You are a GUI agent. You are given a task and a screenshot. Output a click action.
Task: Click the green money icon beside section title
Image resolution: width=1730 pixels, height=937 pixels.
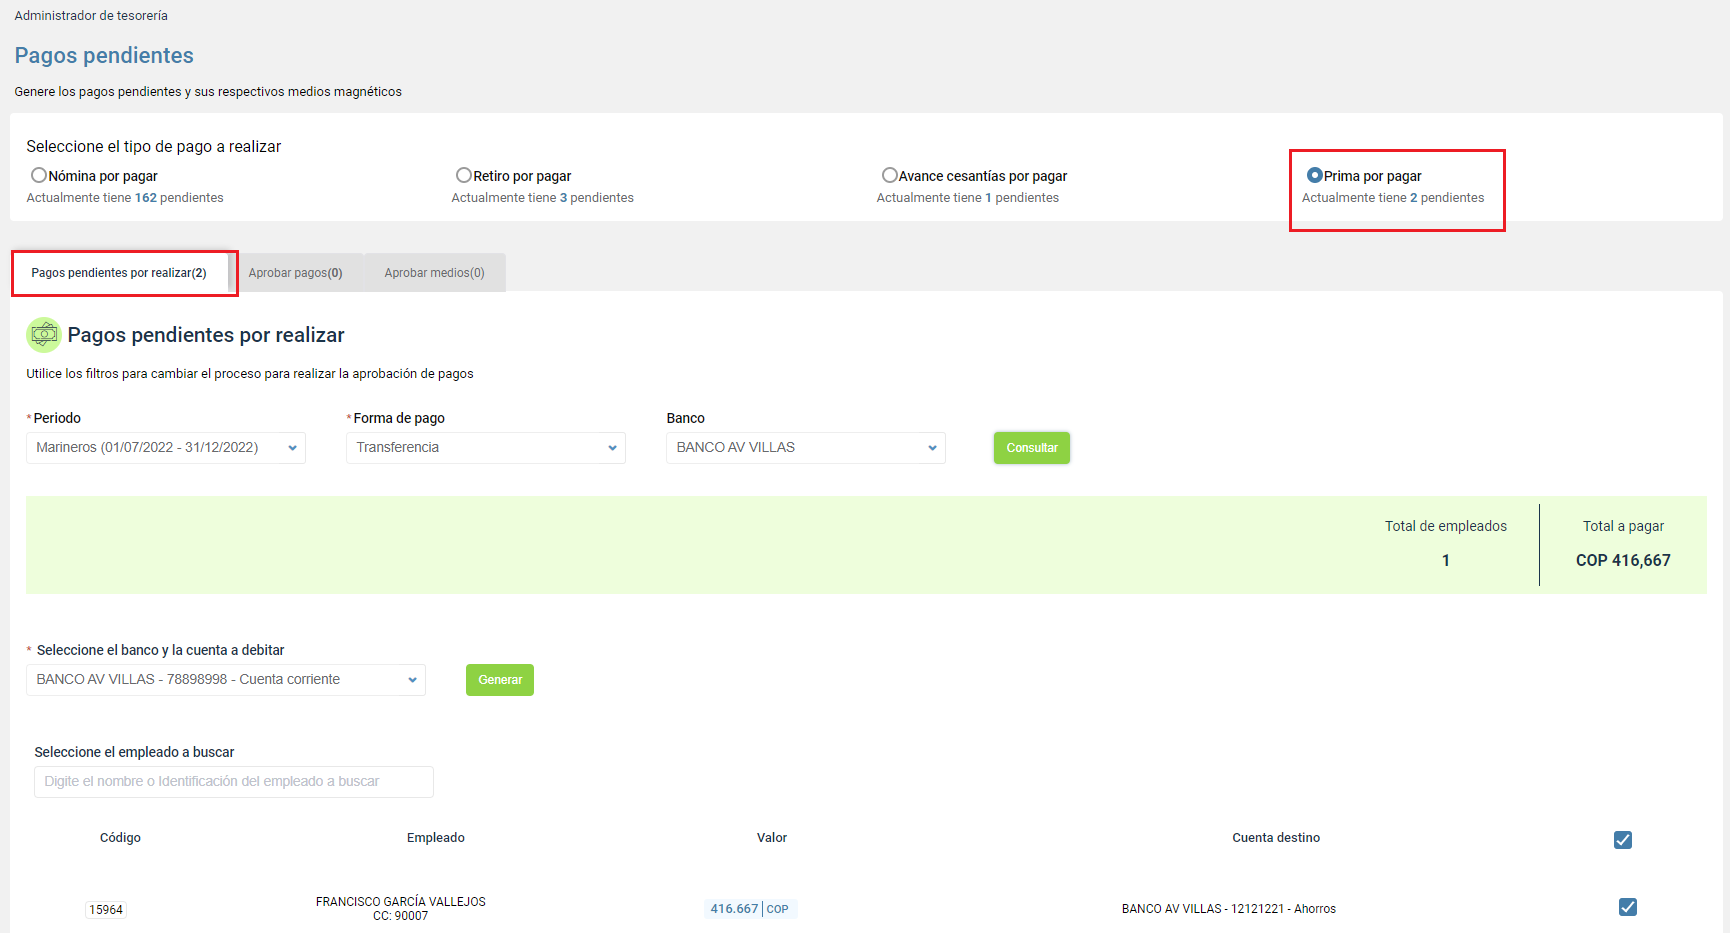coord(44,335)
